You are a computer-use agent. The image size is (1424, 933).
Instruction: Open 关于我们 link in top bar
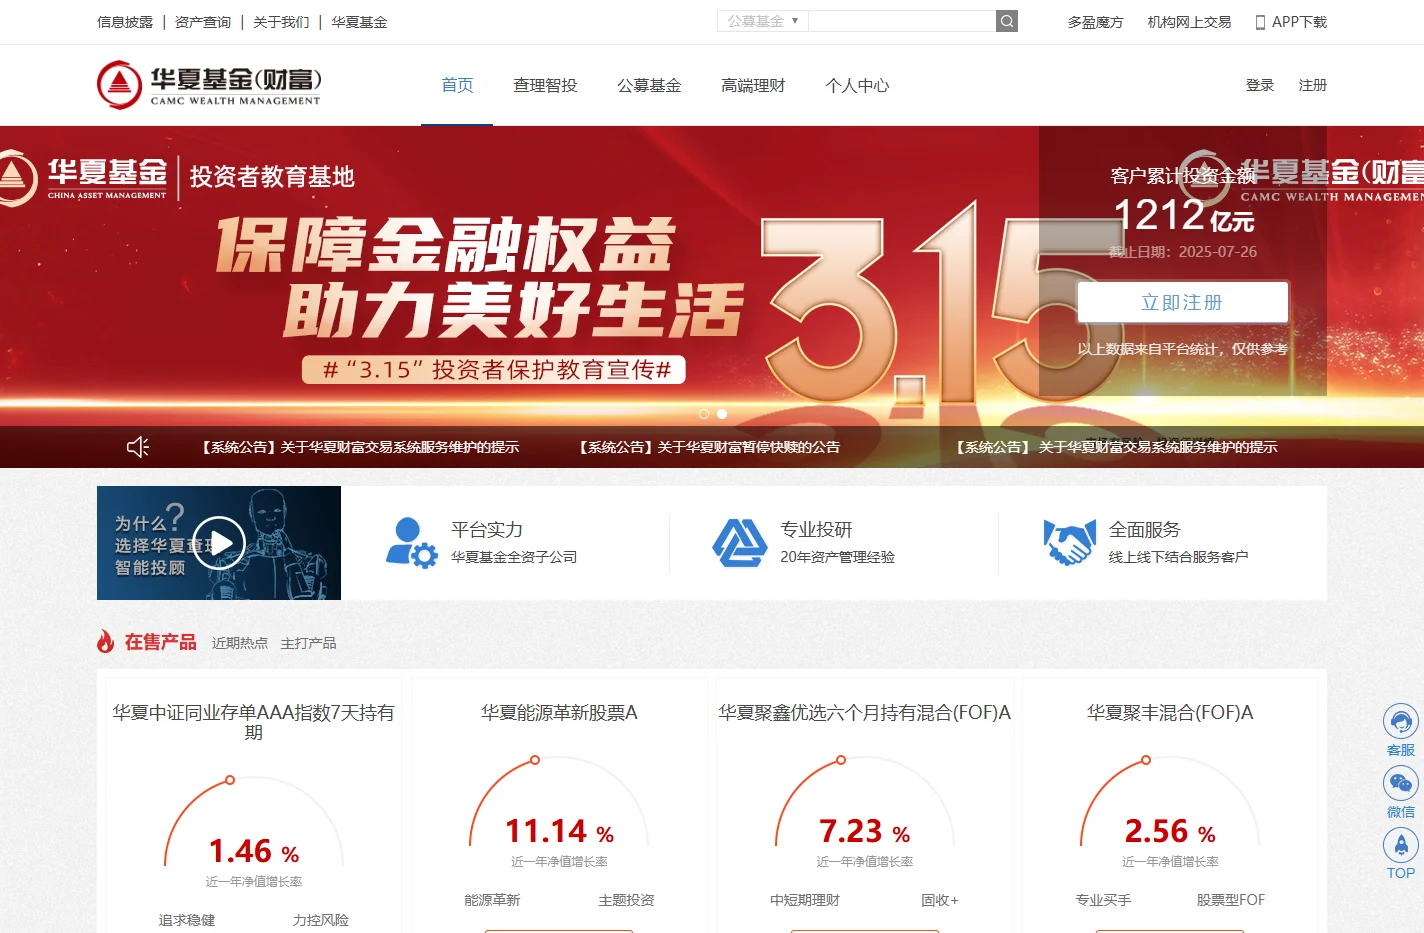[281, 22]
